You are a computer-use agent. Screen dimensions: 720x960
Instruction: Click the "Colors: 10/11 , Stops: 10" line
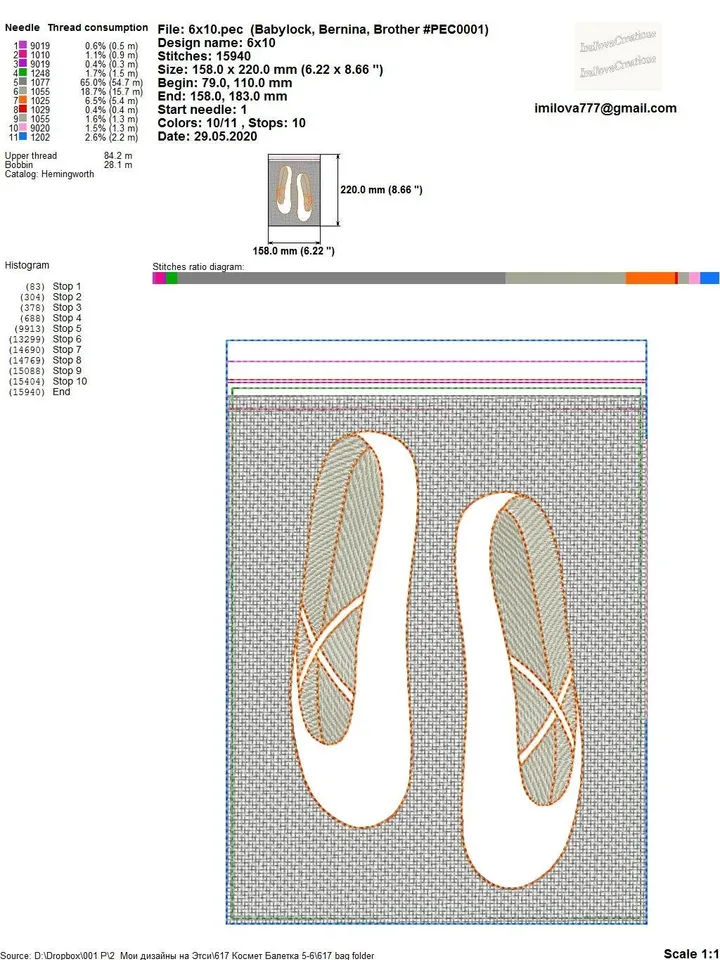pos(231,123)
